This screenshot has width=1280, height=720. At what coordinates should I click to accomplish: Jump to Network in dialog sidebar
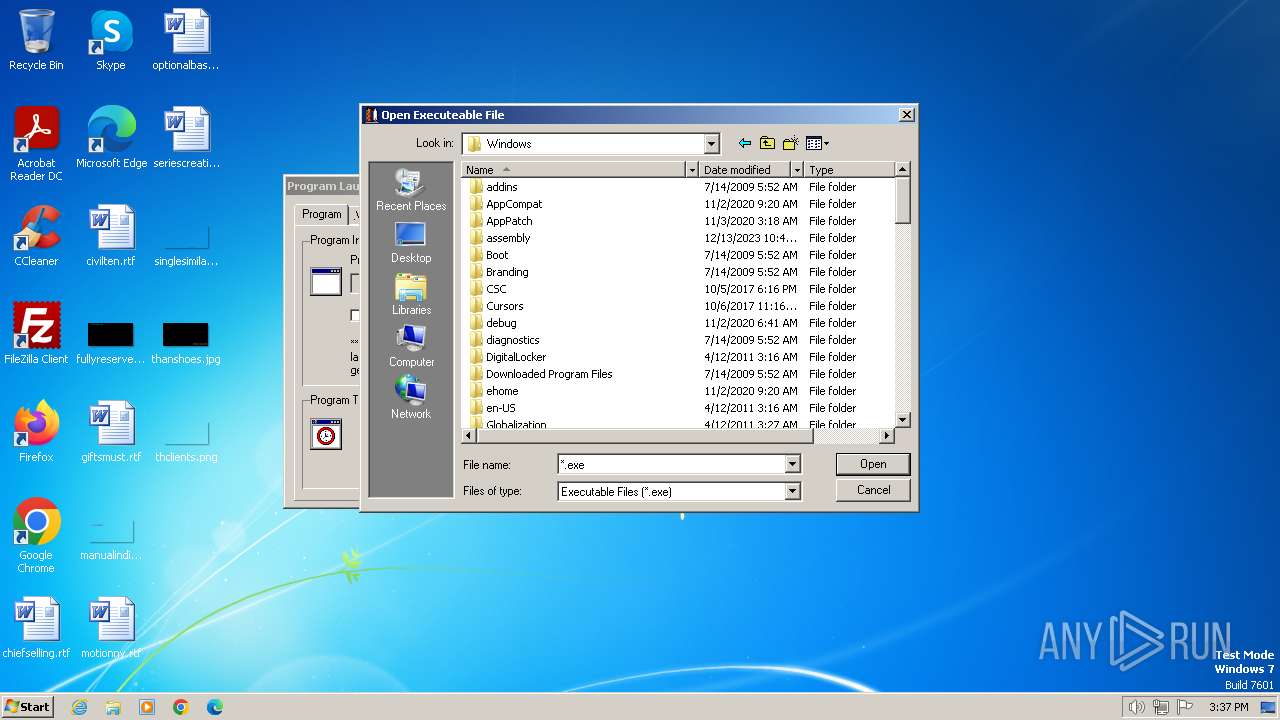(411, 398)
